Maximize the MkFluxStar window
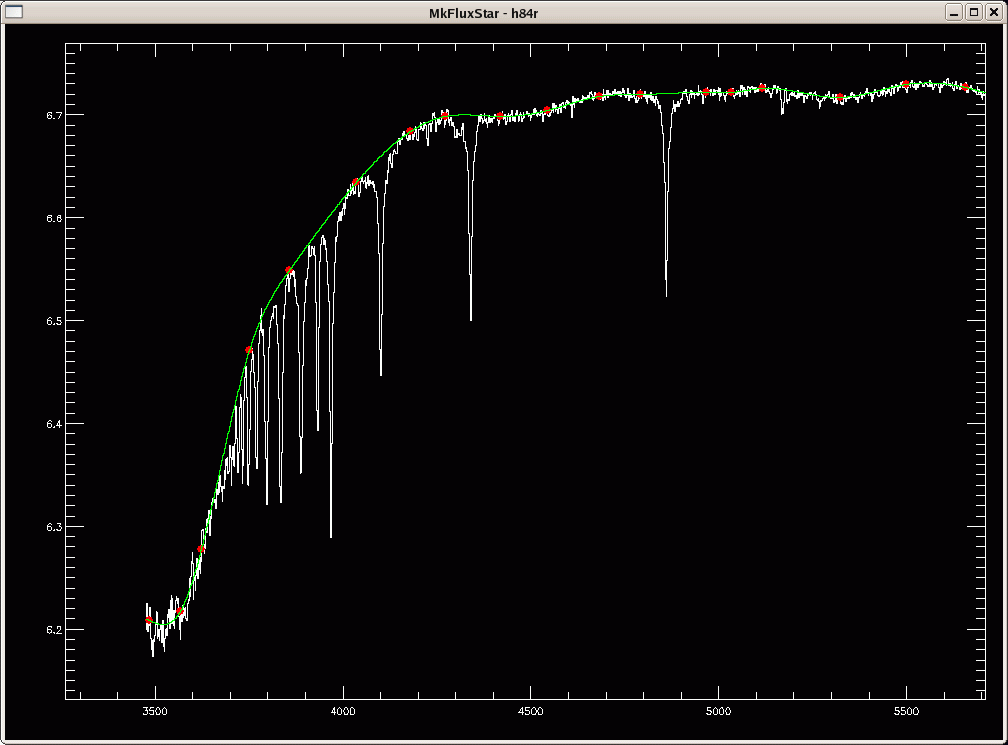The height and width of the screenshot is (745, 1008). [x=973, y=11]
